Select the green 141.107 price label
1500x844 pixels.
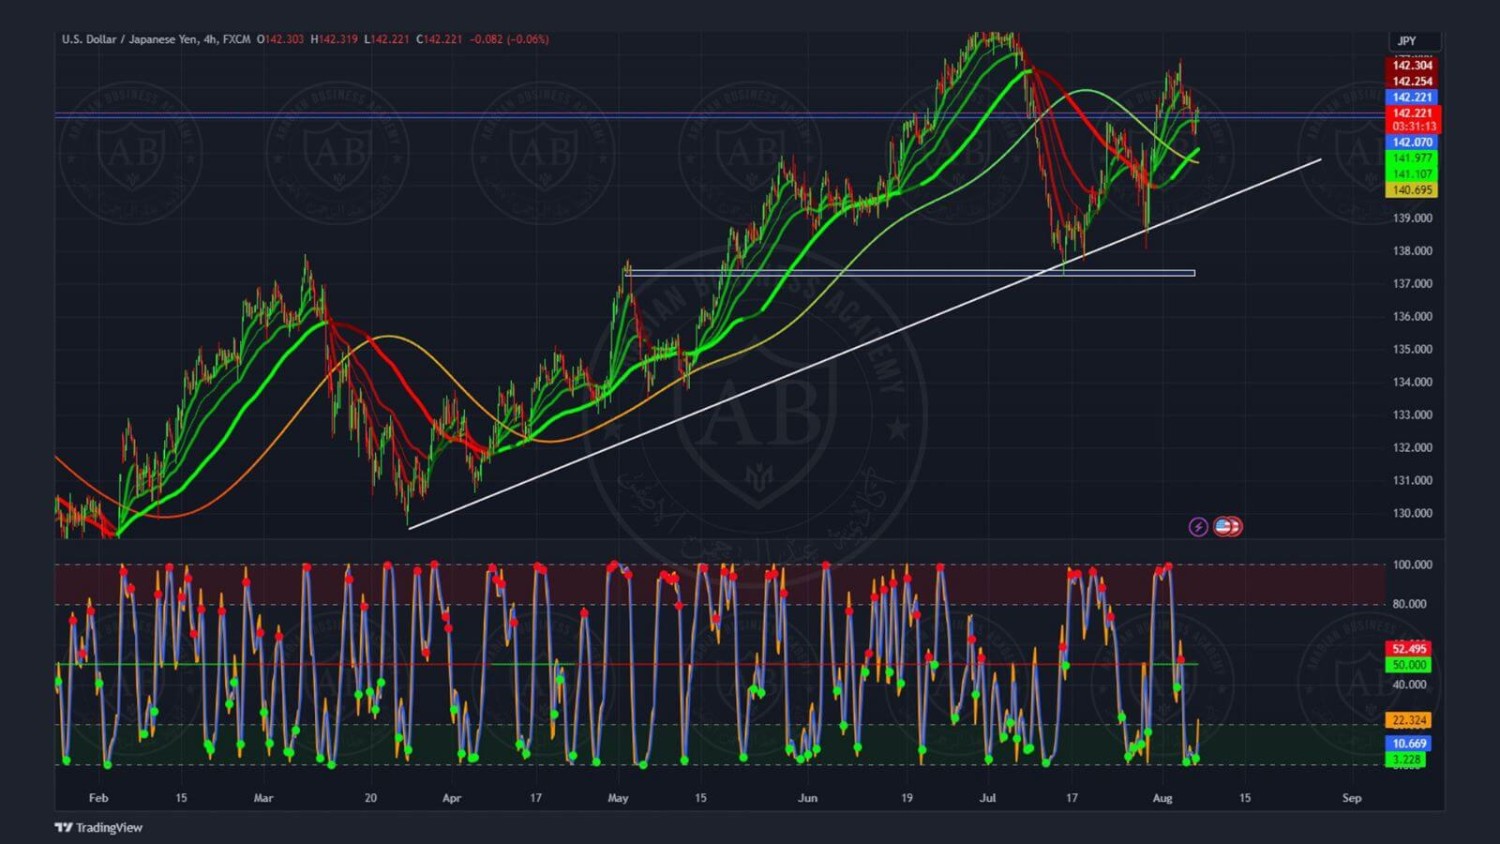click(x=1412, y=174)
